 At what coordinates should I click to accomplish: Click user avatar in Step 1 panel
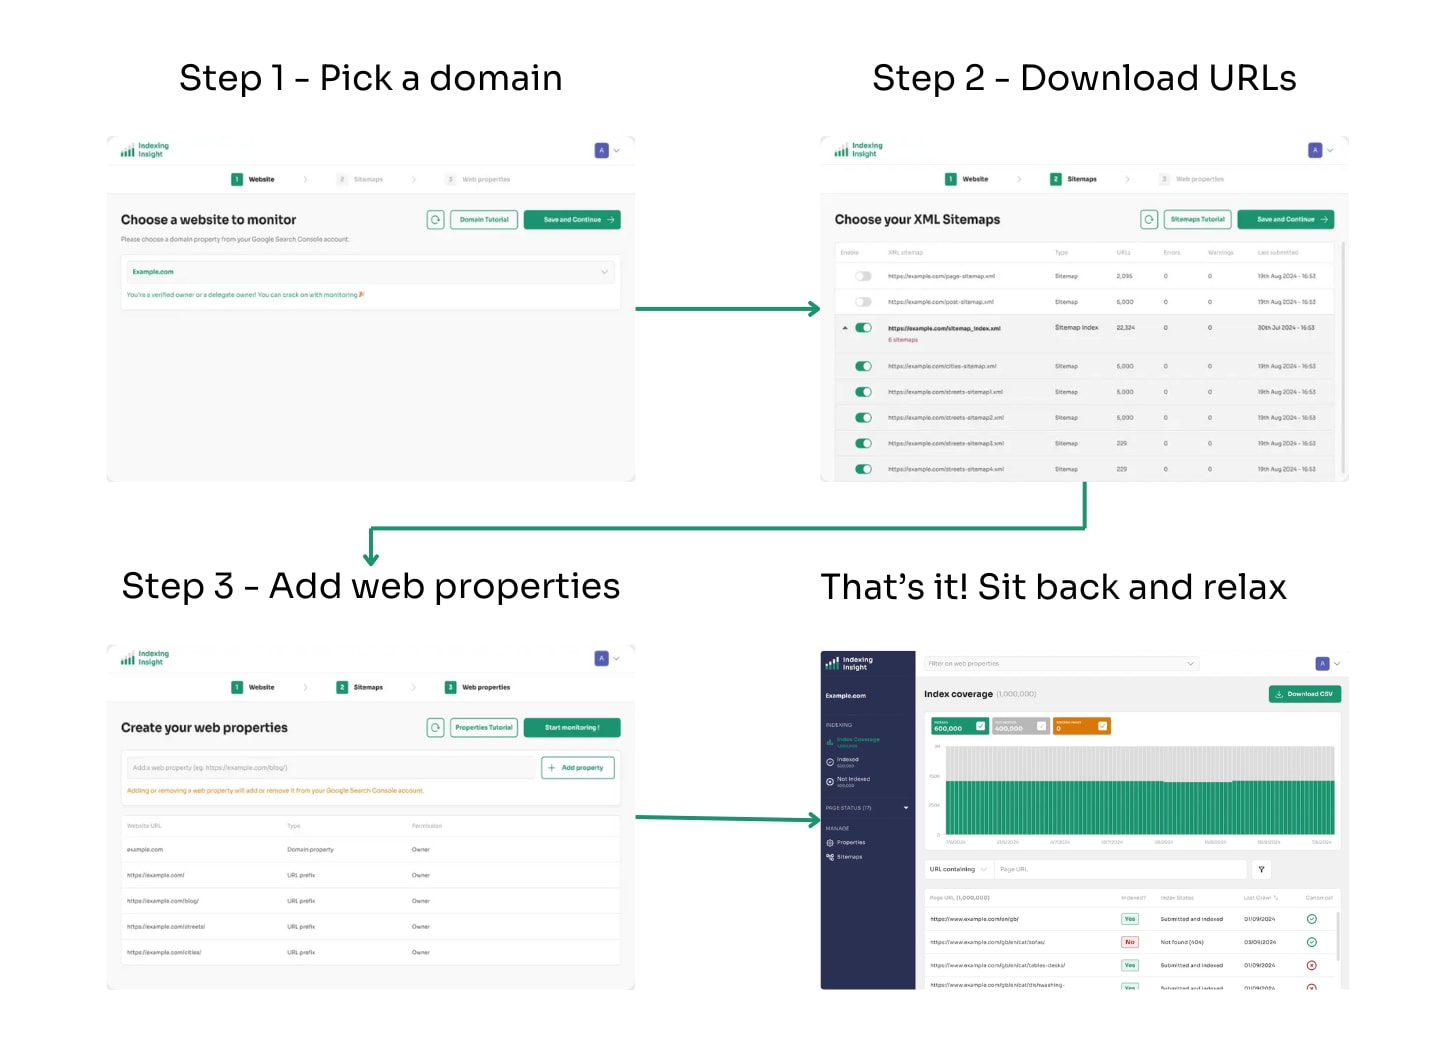point(601,150)
